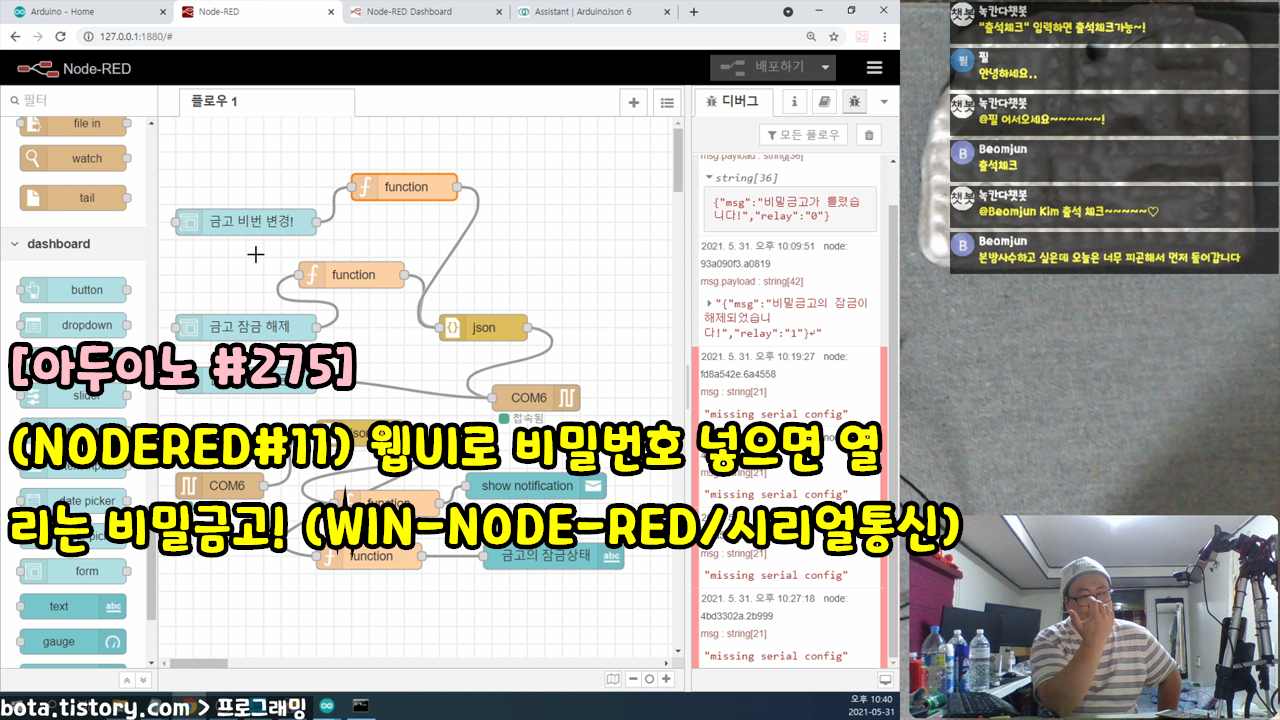This screenshot has width=1280, height=720.
Task: Open a new browser tab
Action: [694, 12]
